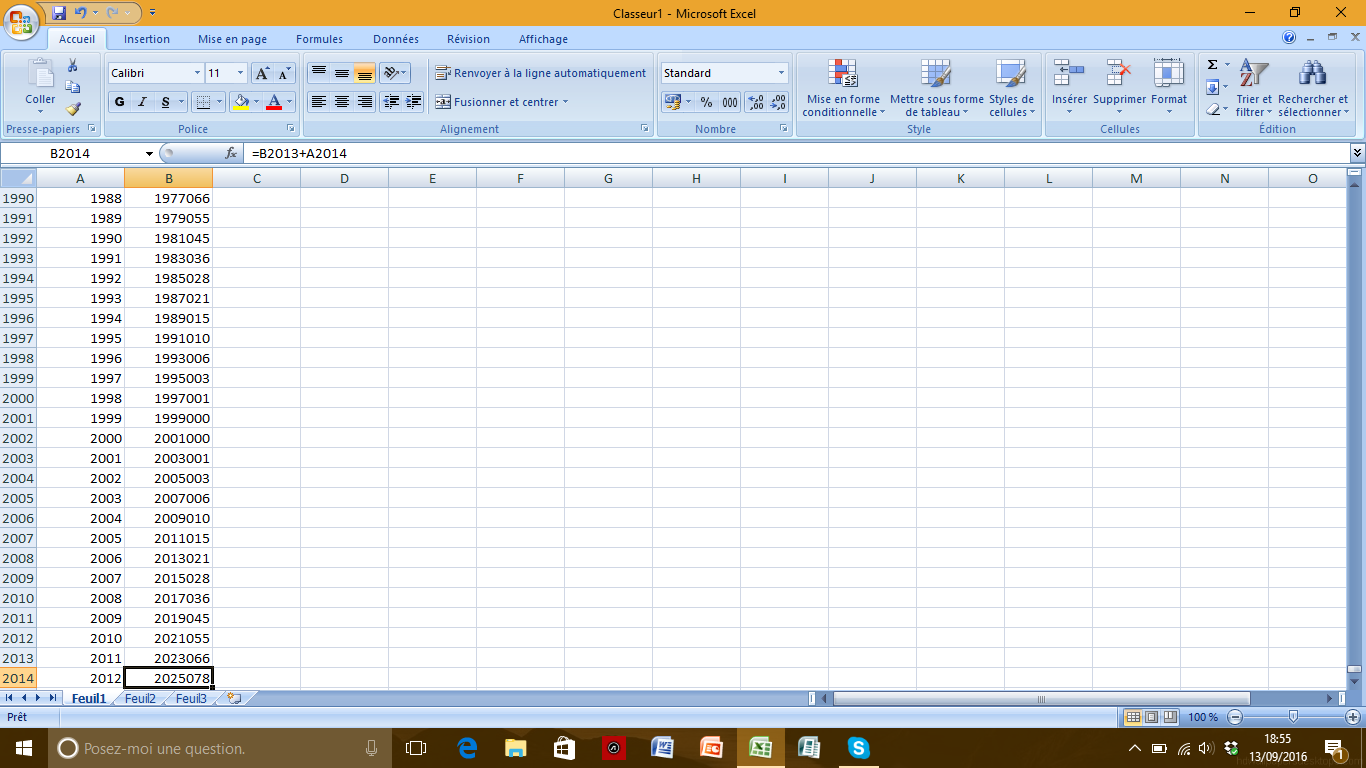Open the Name Box dropdown arrow
1366x768 pixels.
[x=150, y=154]
